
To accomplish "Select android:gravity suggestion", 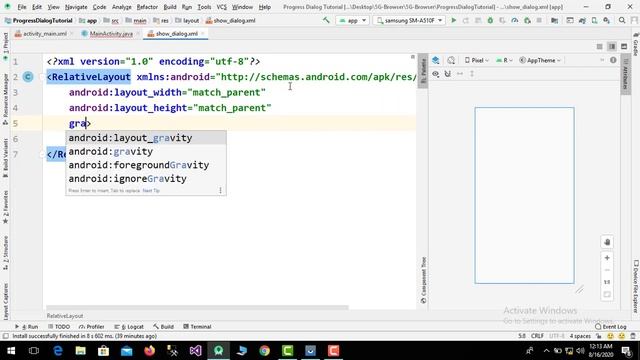I will pyautogui.click(x=146, y=151).
